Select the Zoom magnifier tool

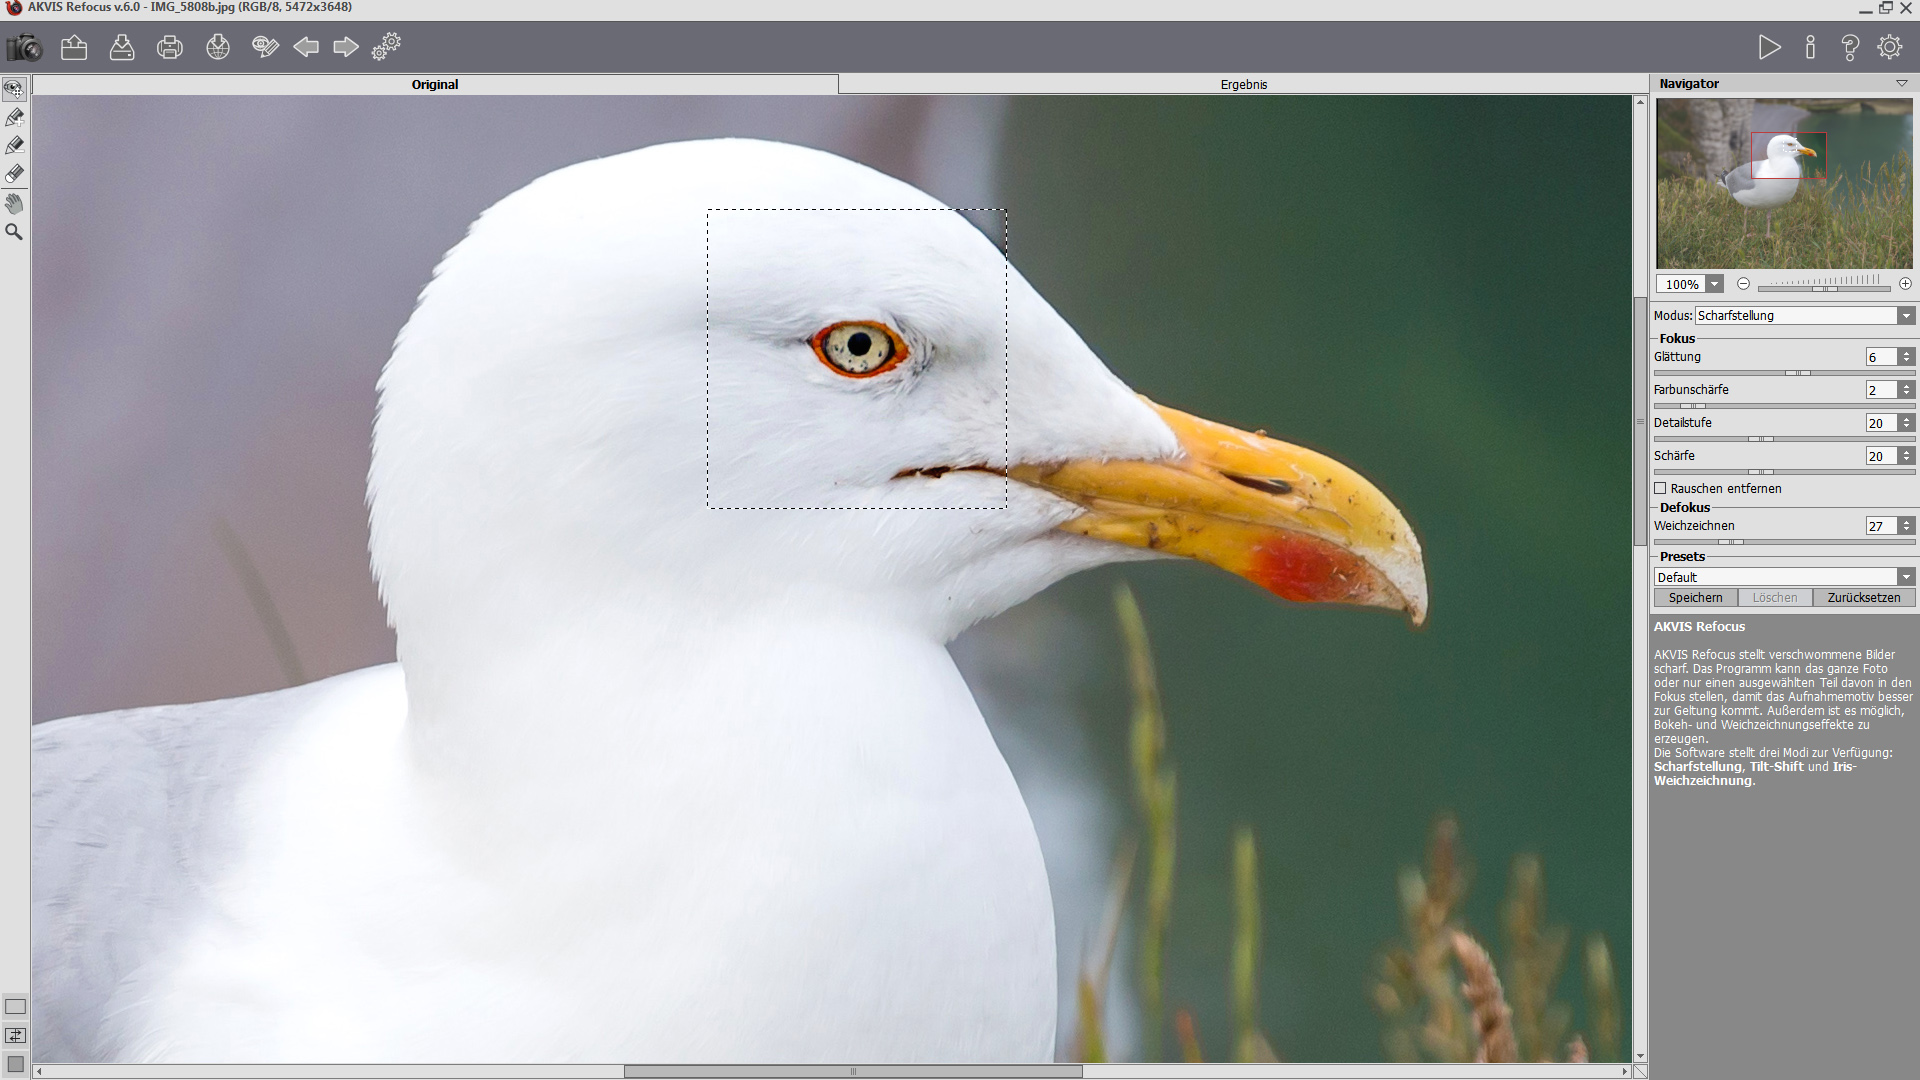click(x=14, y=232)
